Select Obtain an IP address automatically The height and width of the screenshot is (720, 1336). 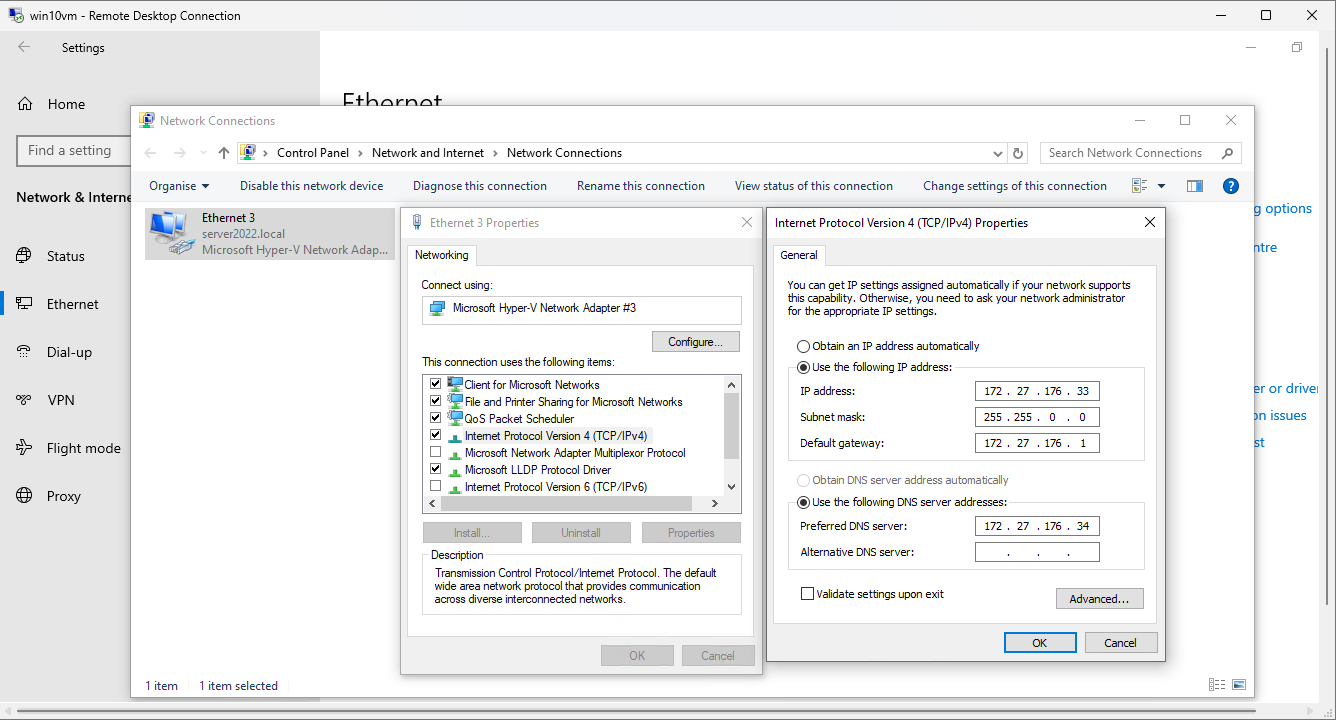click(x=804, y=346)
